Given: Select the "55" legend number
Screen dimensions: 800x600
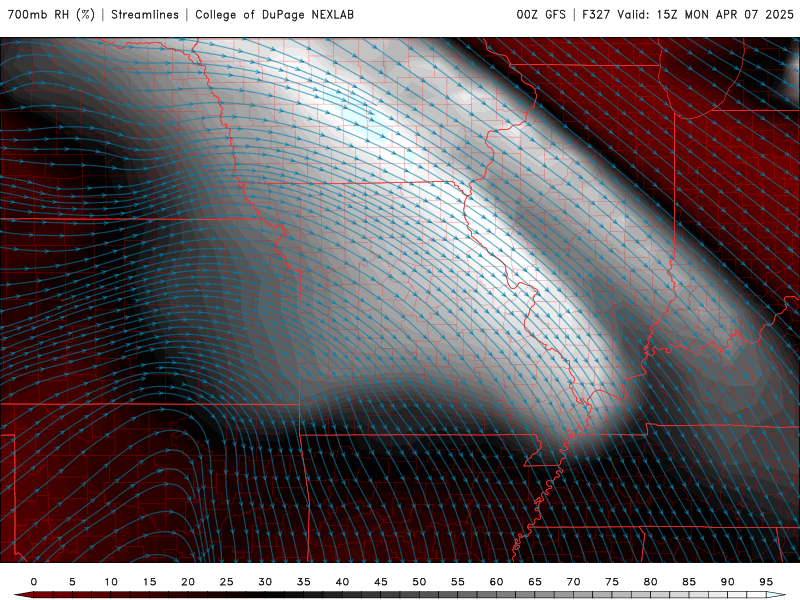Looking at the screenshot, I should [x=458, y=582].
